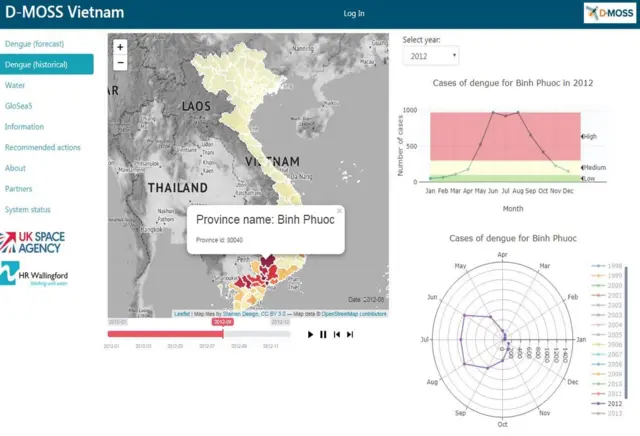Open the HR Wallingford logo

pos(34,274)
